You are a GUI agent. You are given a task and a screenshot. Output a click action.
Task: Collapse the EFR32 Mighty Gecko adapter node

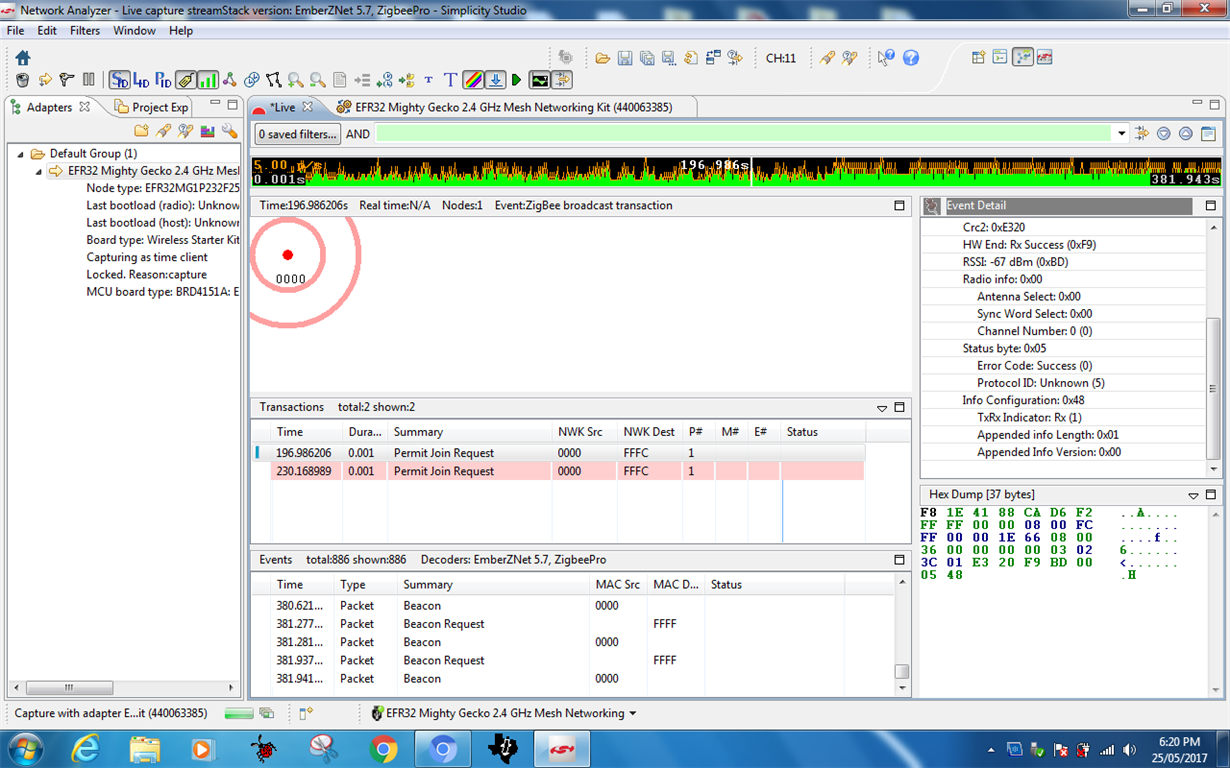tap(40, 171)
